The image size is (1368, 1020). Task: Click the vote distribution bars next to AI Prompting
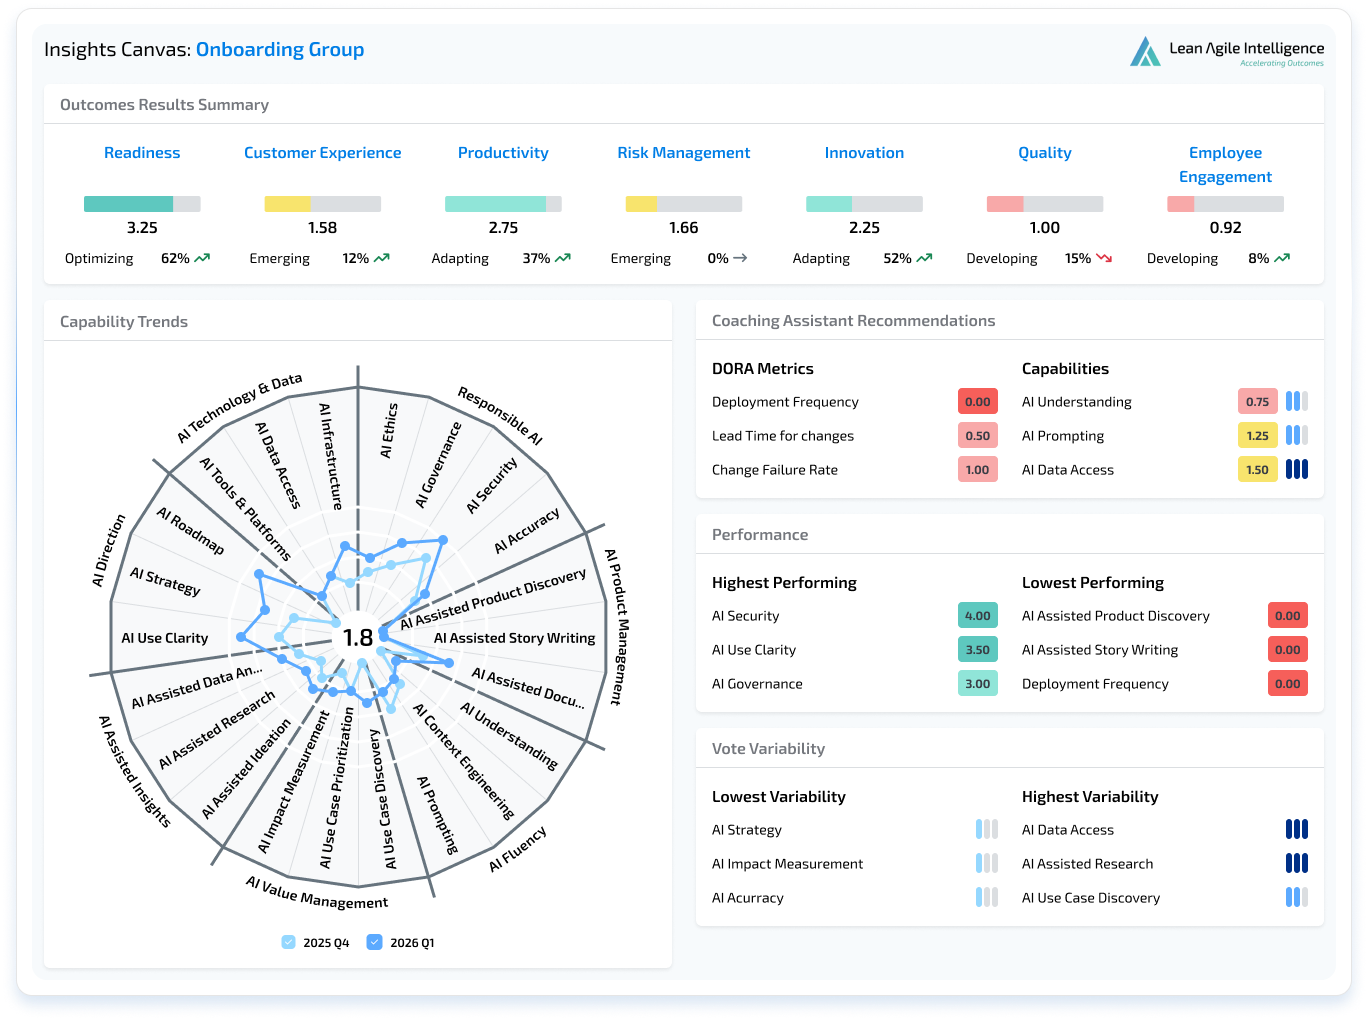pyautogui.click(x=1297, y=435)
